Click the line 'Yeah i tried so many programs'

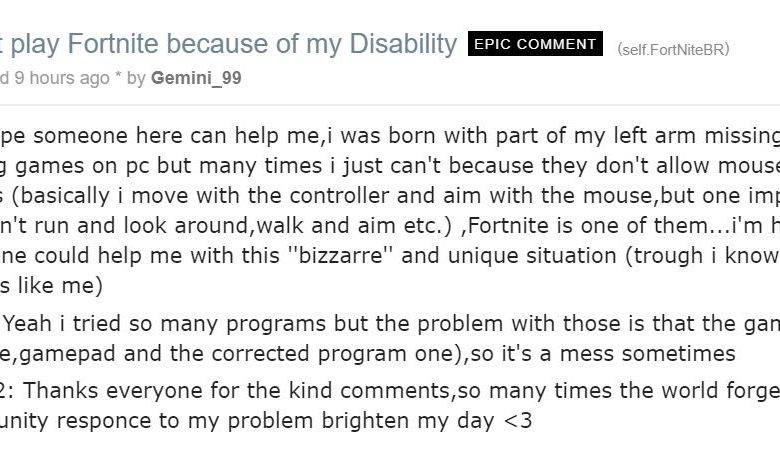390,324
